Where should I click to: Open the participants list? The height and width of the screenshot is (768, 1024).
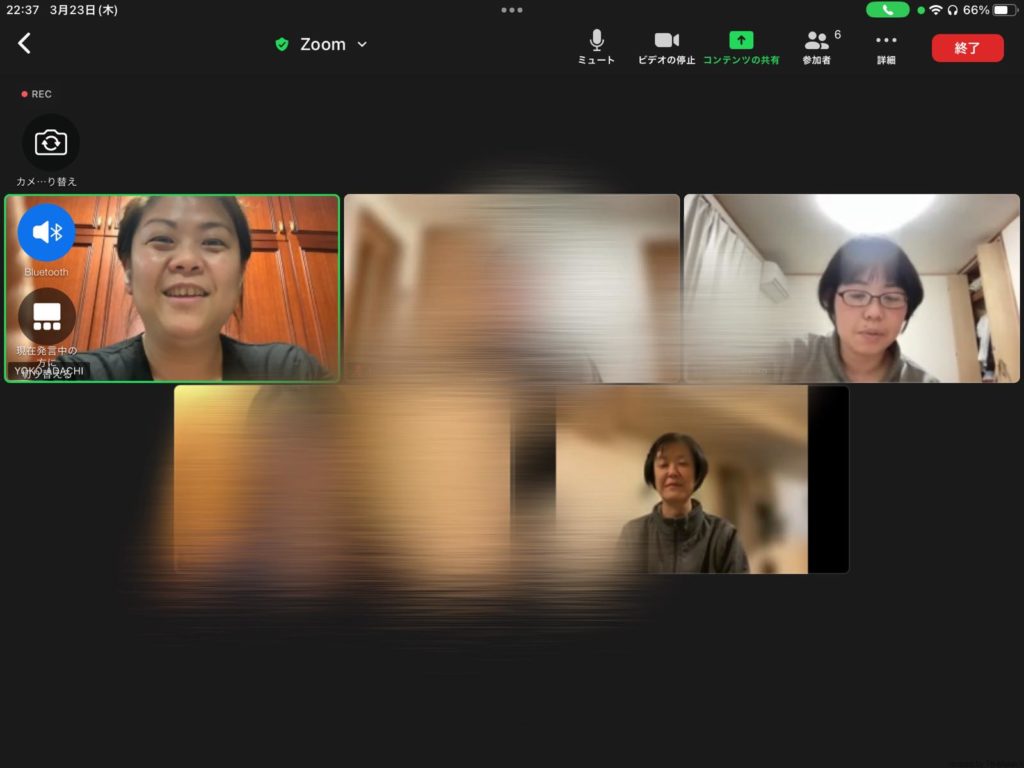(817, 47)
